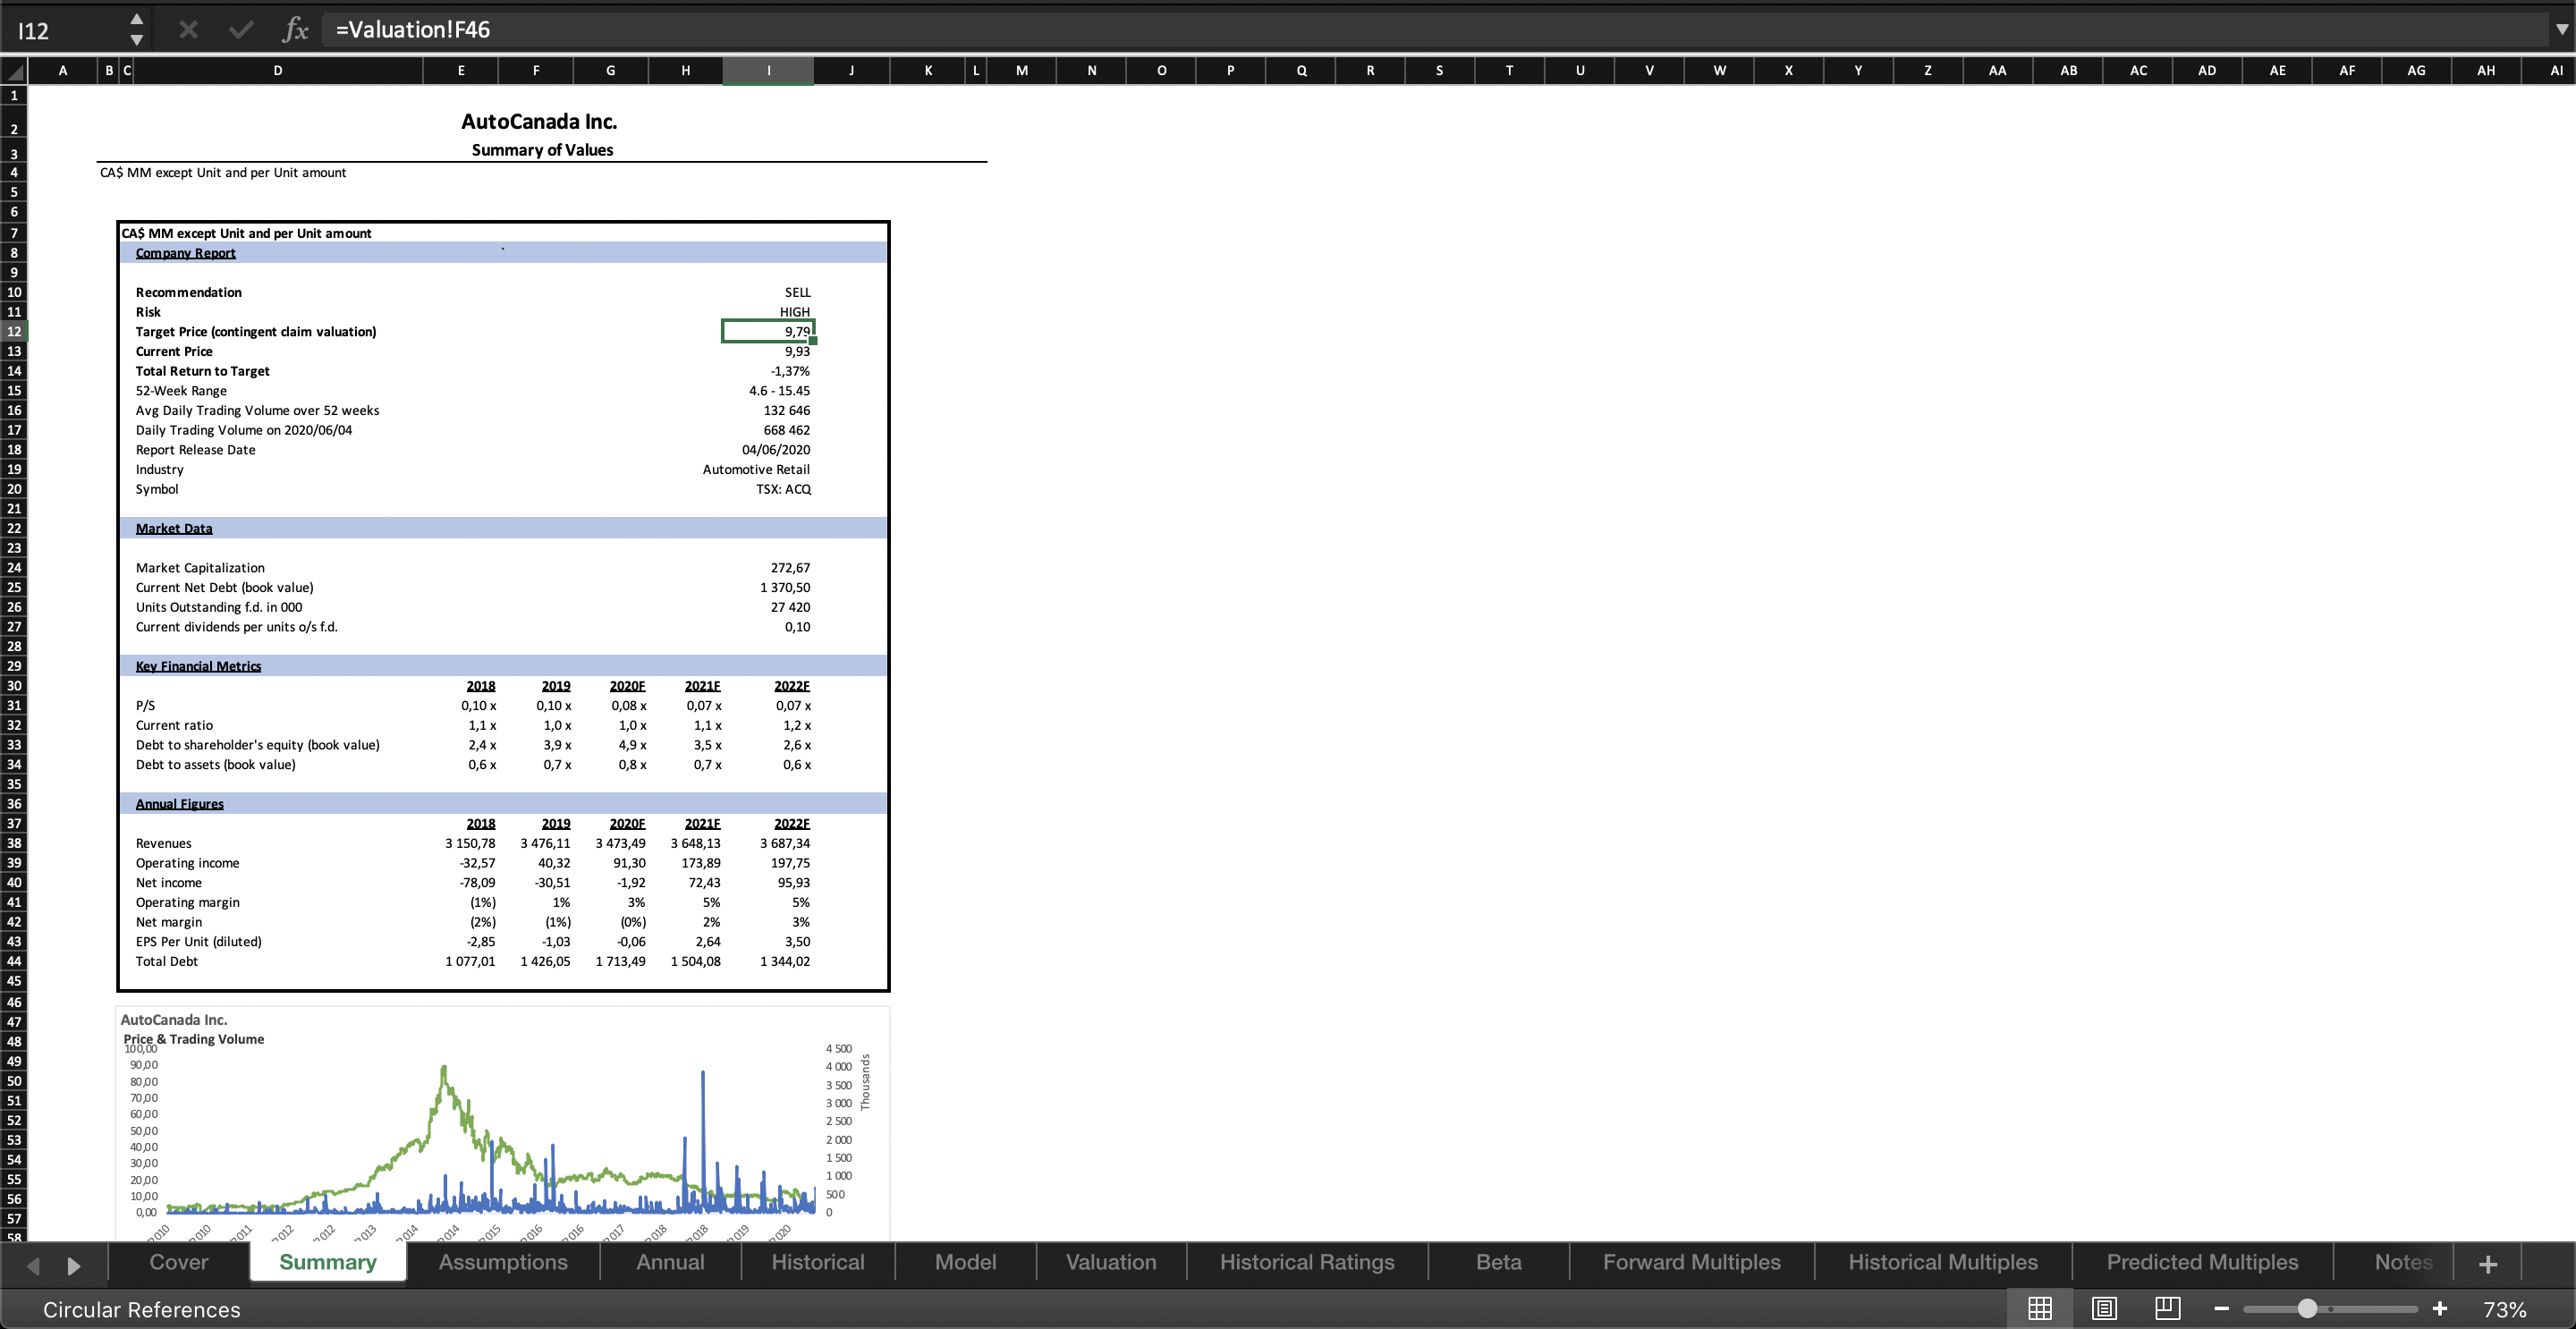Switch to the Model sheet tab
The width and height of the screenshot is (2576, 1329).
pos(966,1262)
